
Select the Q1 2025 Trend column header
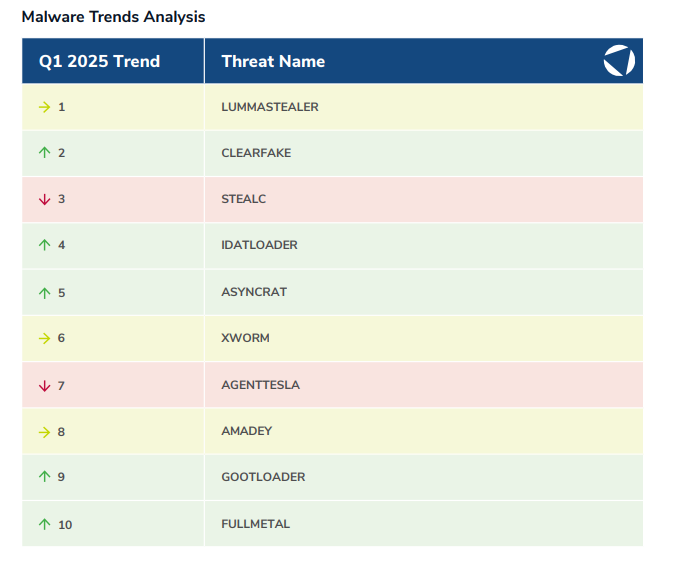coord(99,61)
